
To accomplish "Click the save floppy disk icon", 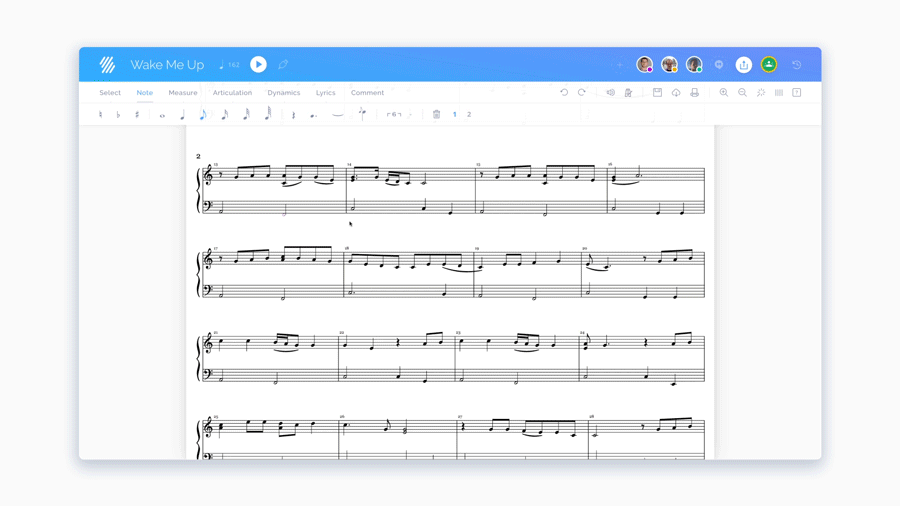I will (x=658, y=92).
